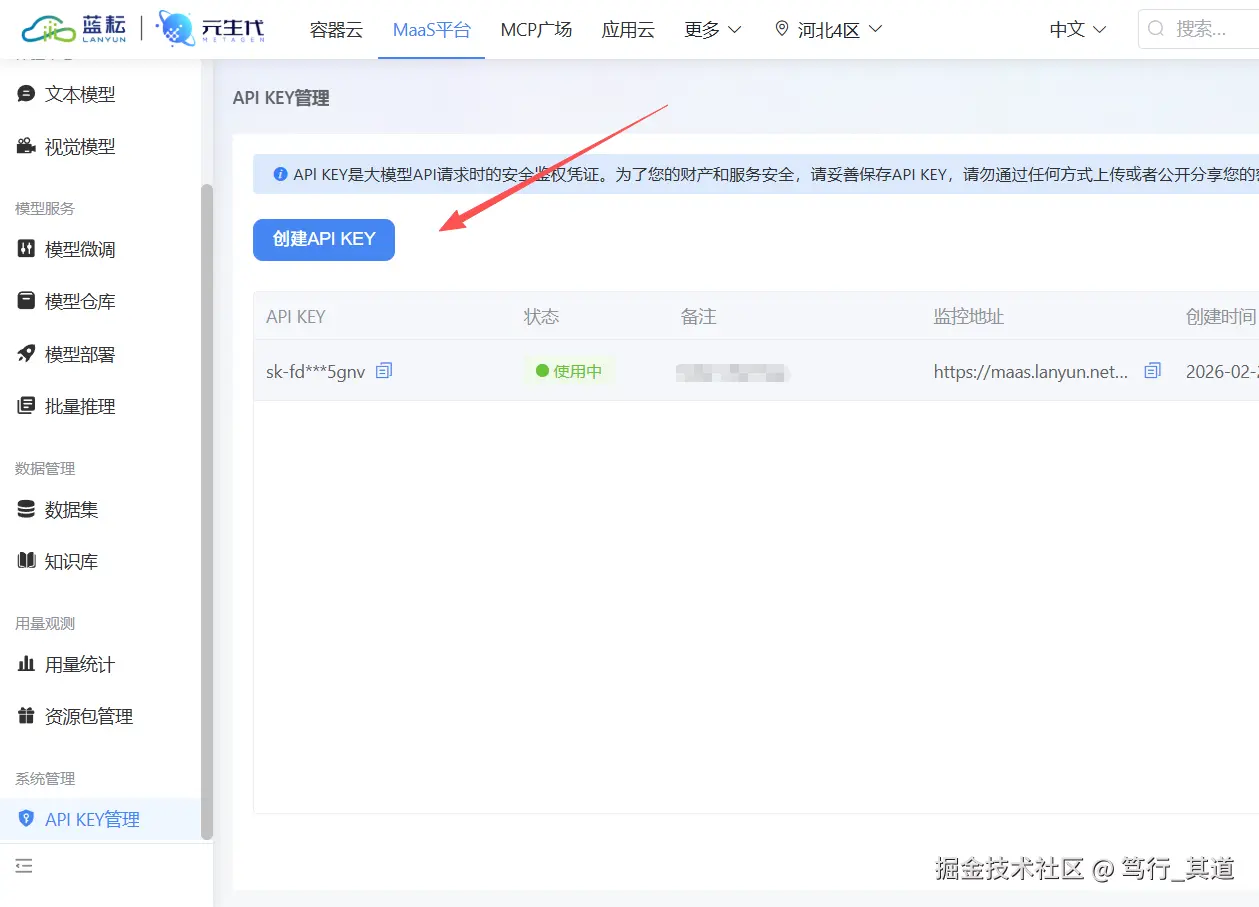Switch to the MCP广场 tab
Screen dimensions: 1259x907
536,30
